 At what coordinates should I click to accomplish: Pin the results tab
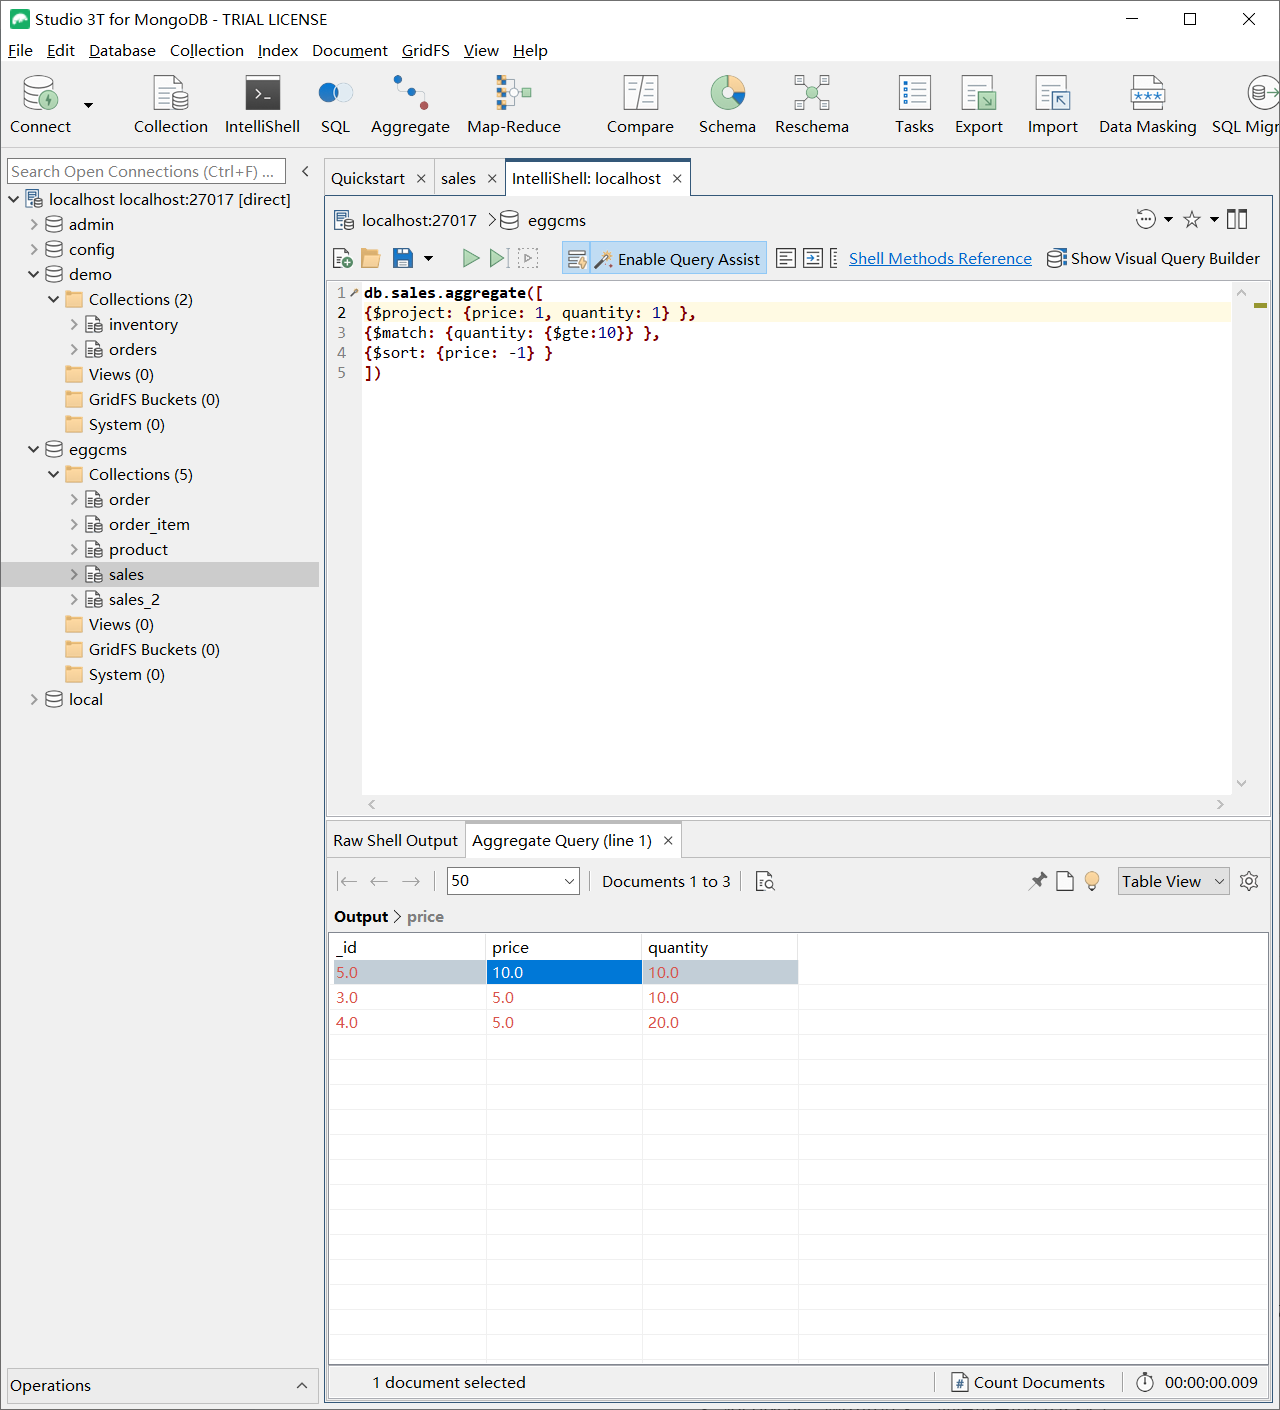[x=1038, y=881]
